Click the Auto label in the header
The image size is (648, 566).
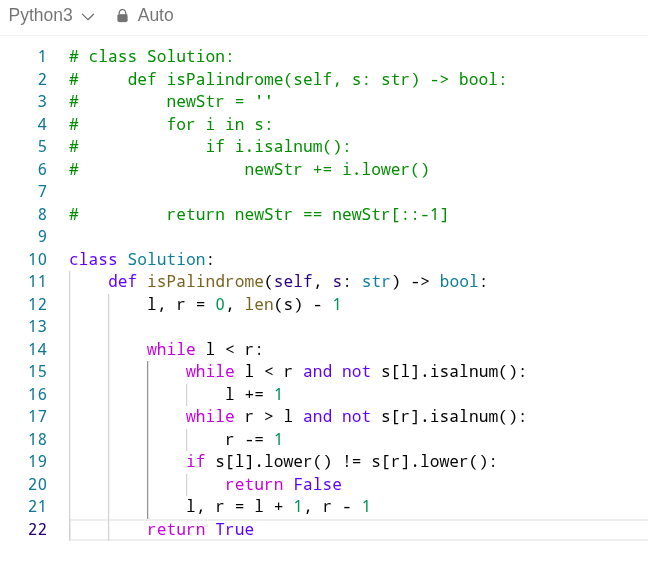coord(155,15)
